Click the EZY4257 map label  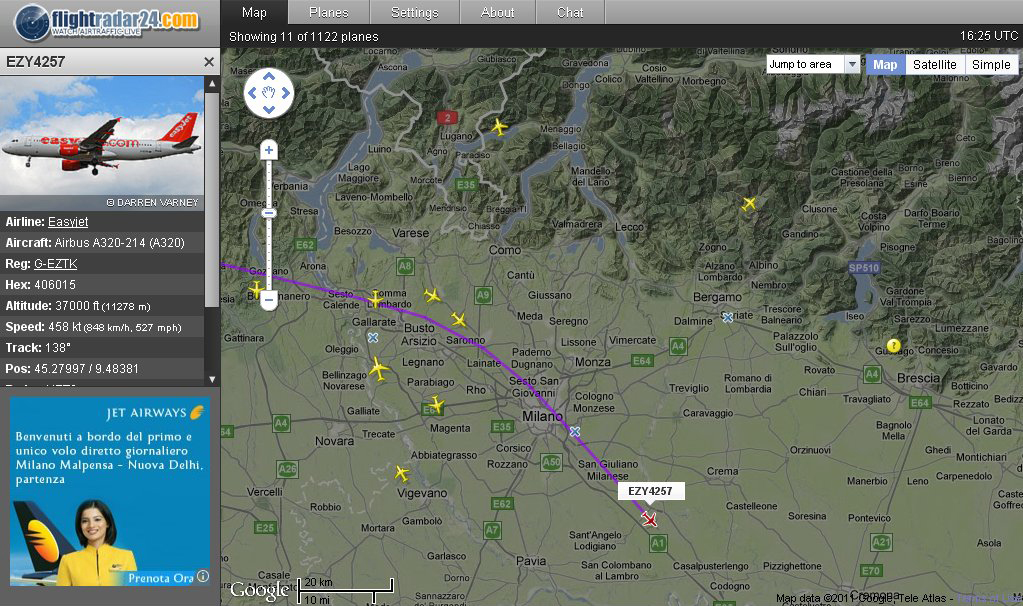(x=650, y=491)
